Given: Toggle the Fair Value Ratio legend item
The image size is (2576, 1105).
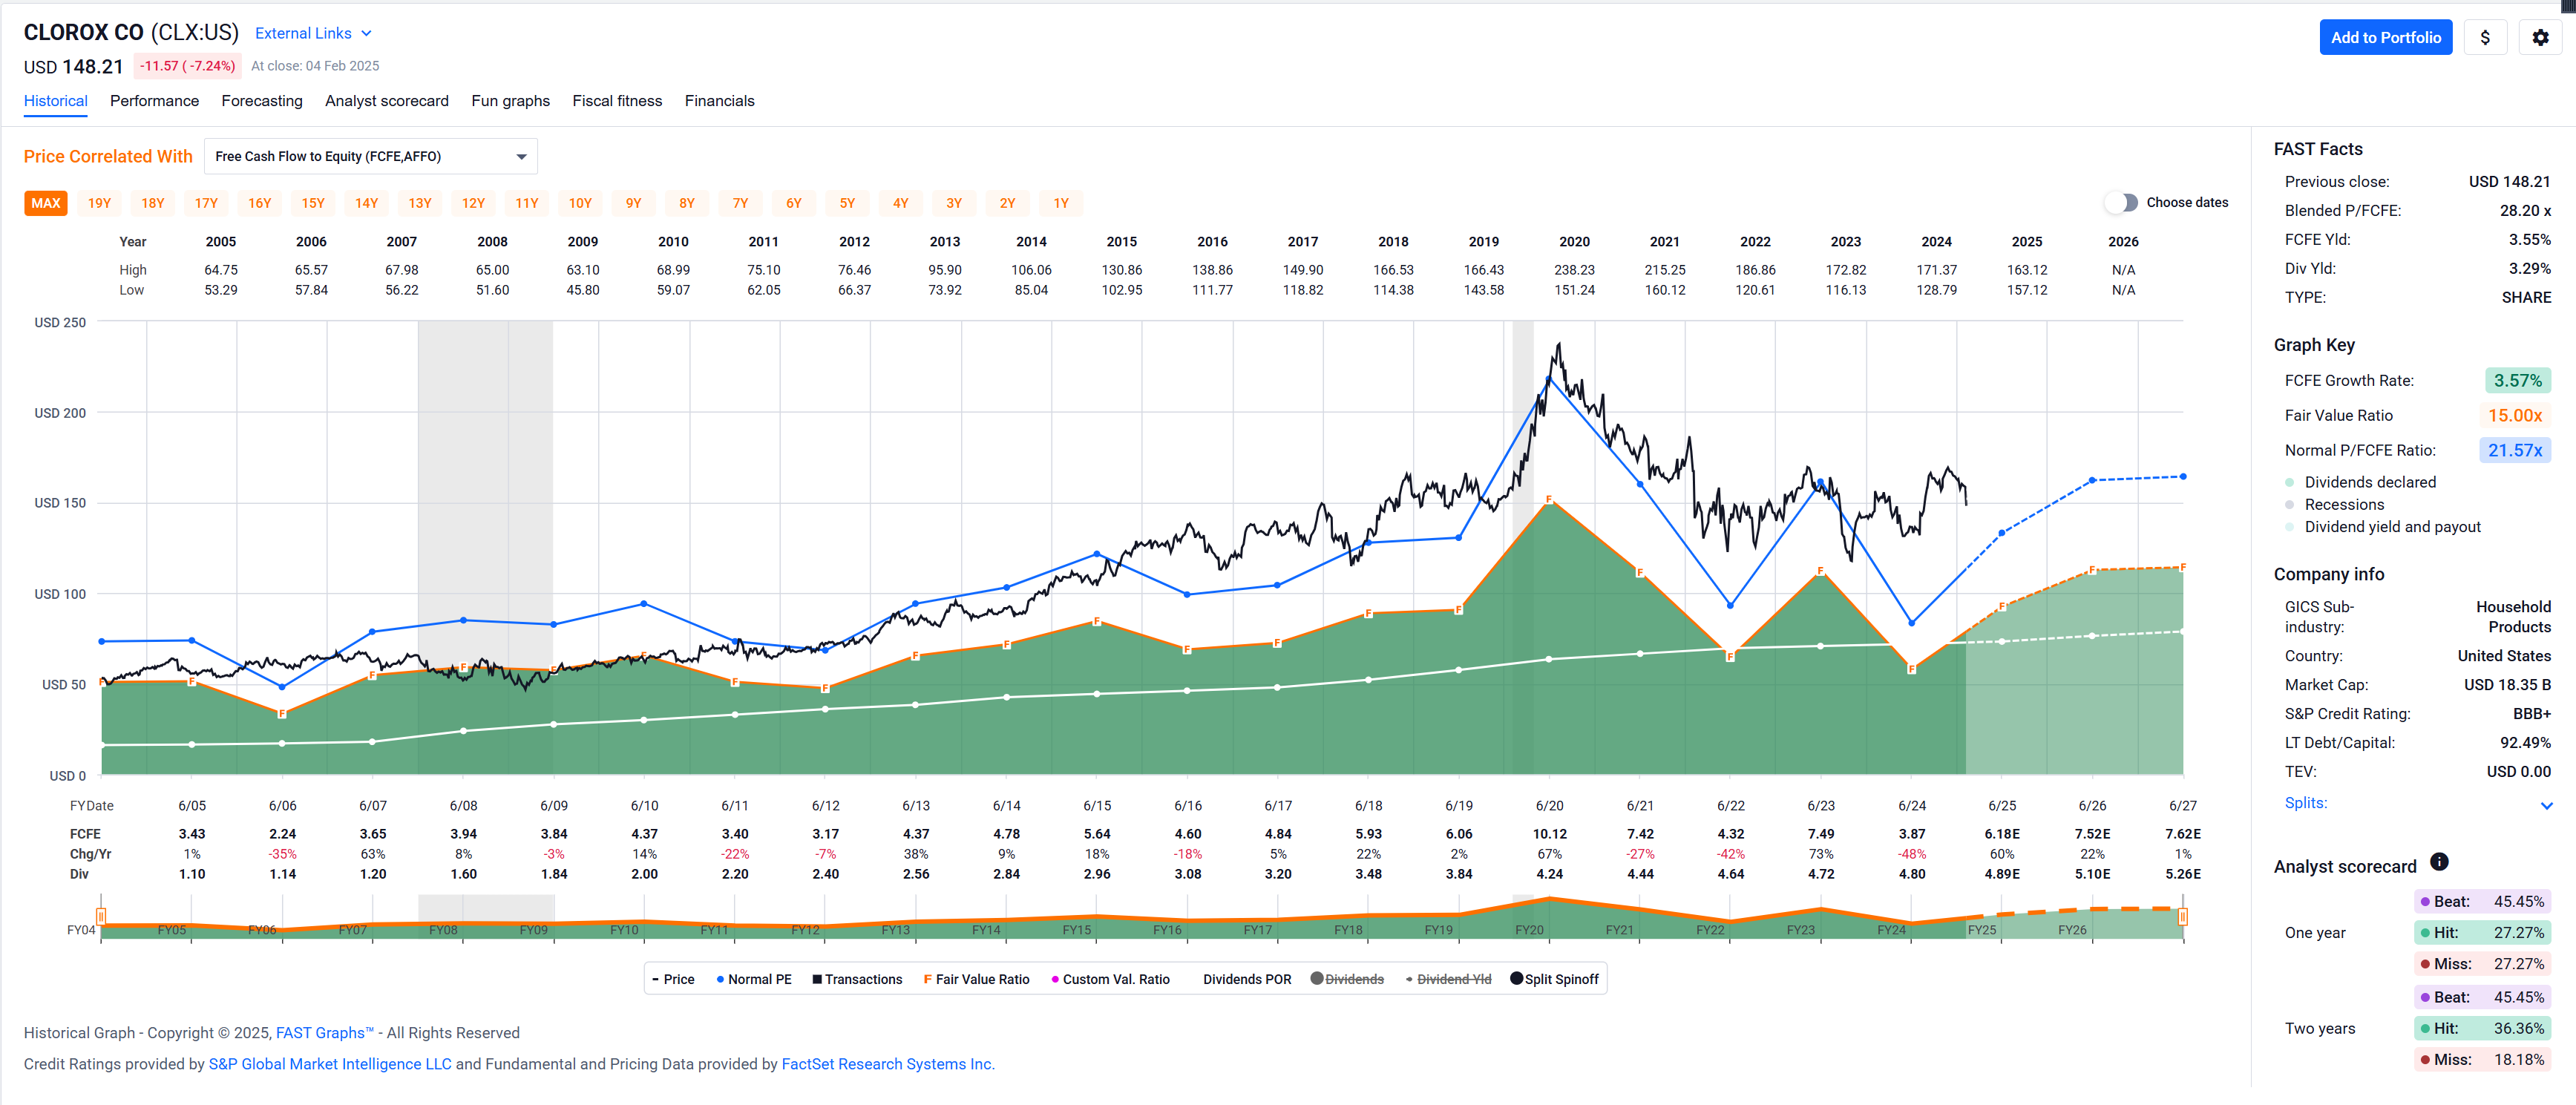Looking at the screenshot, I should point(976,979).
